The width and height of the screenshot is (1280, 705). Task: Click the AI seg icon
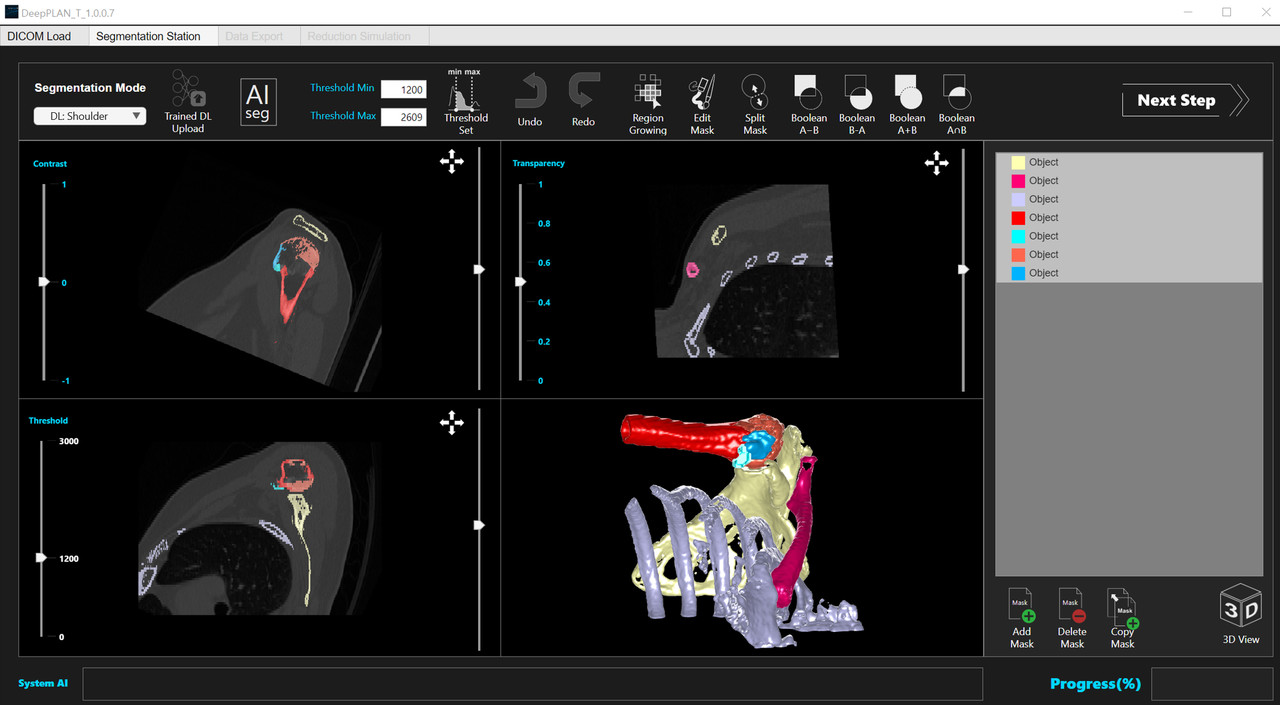(257, 101)
